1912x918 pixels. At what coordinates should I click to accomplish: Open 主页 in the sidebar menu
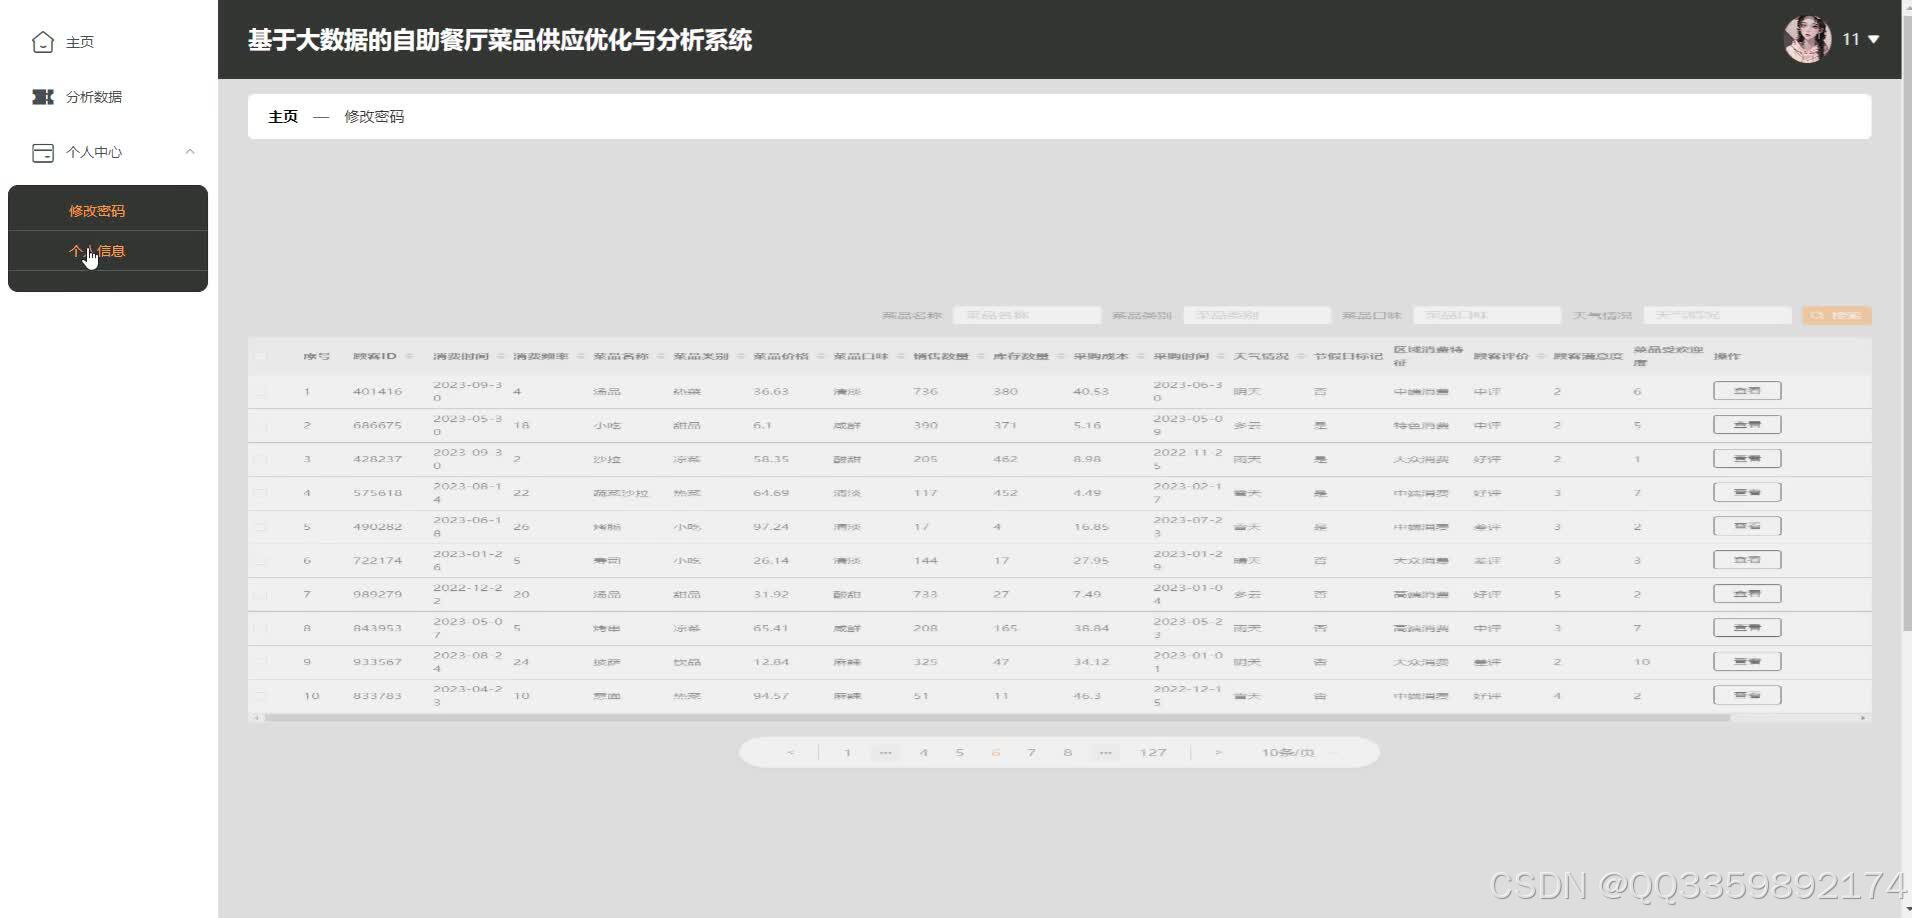80,42
